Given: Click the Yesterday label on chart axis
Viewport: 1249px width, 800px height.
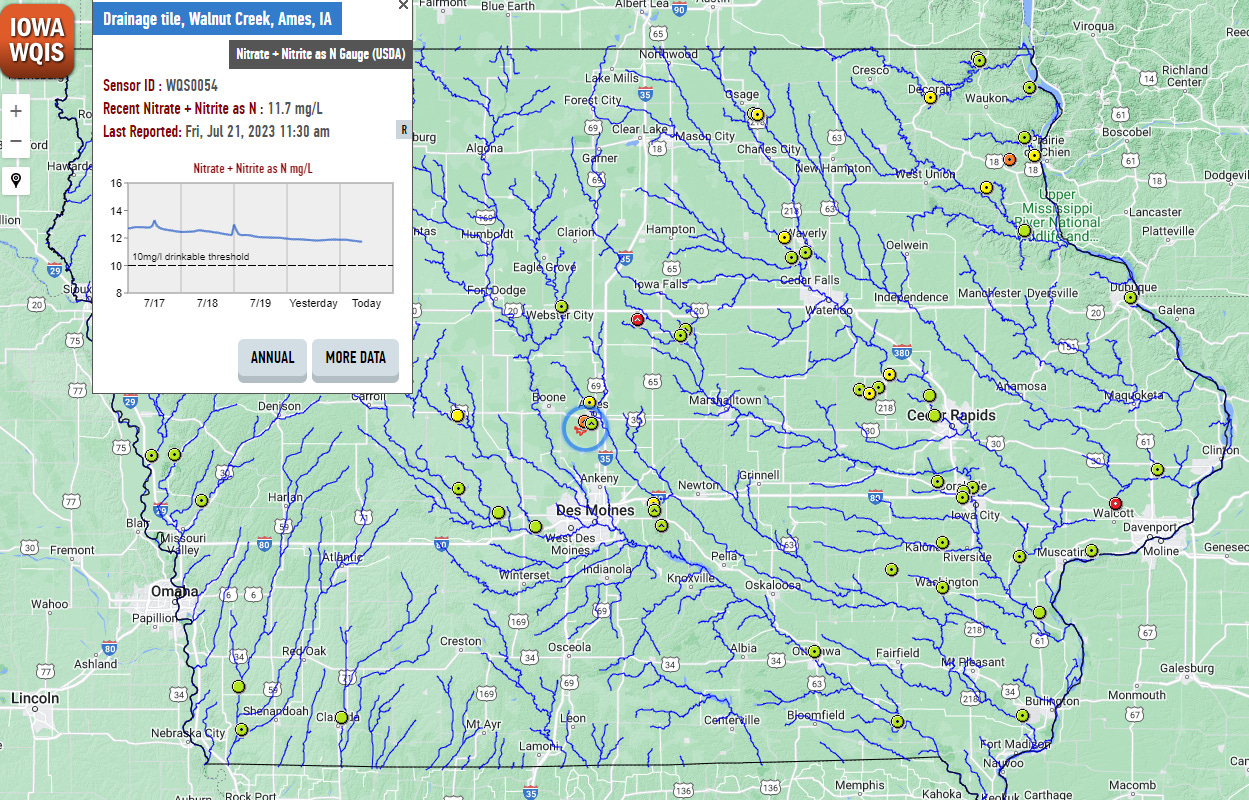Looking at the screenshot, I should point(313,303).
